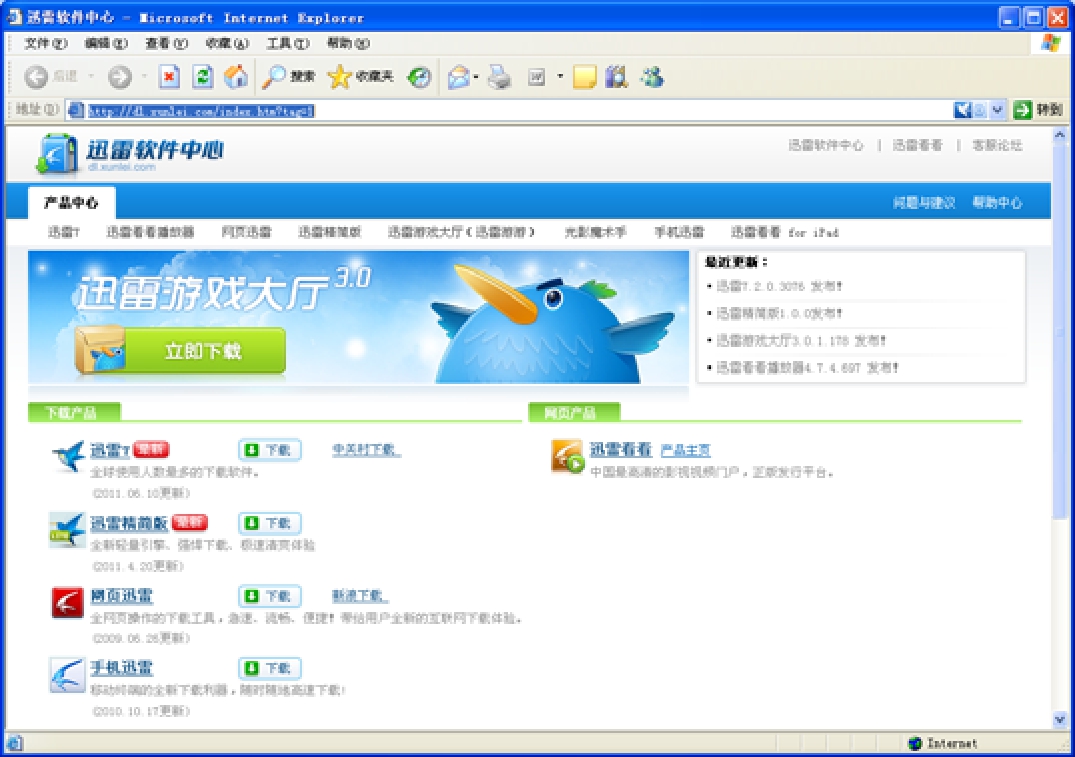Image resolution: width=1075 pixels, height=757 pixels.
Task: Click the blue icon inside the address bar
Action: (x=963, y=110)
